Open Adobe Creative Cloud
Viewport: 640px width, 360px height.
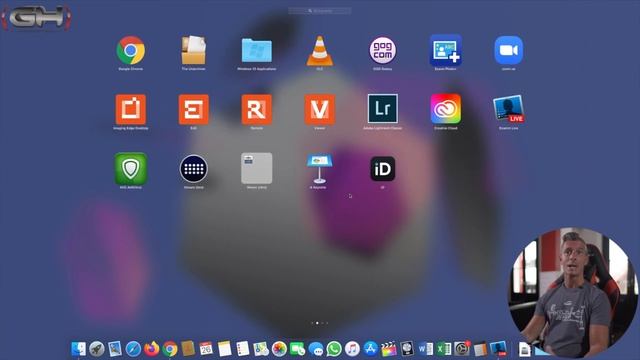pos(445,109)
